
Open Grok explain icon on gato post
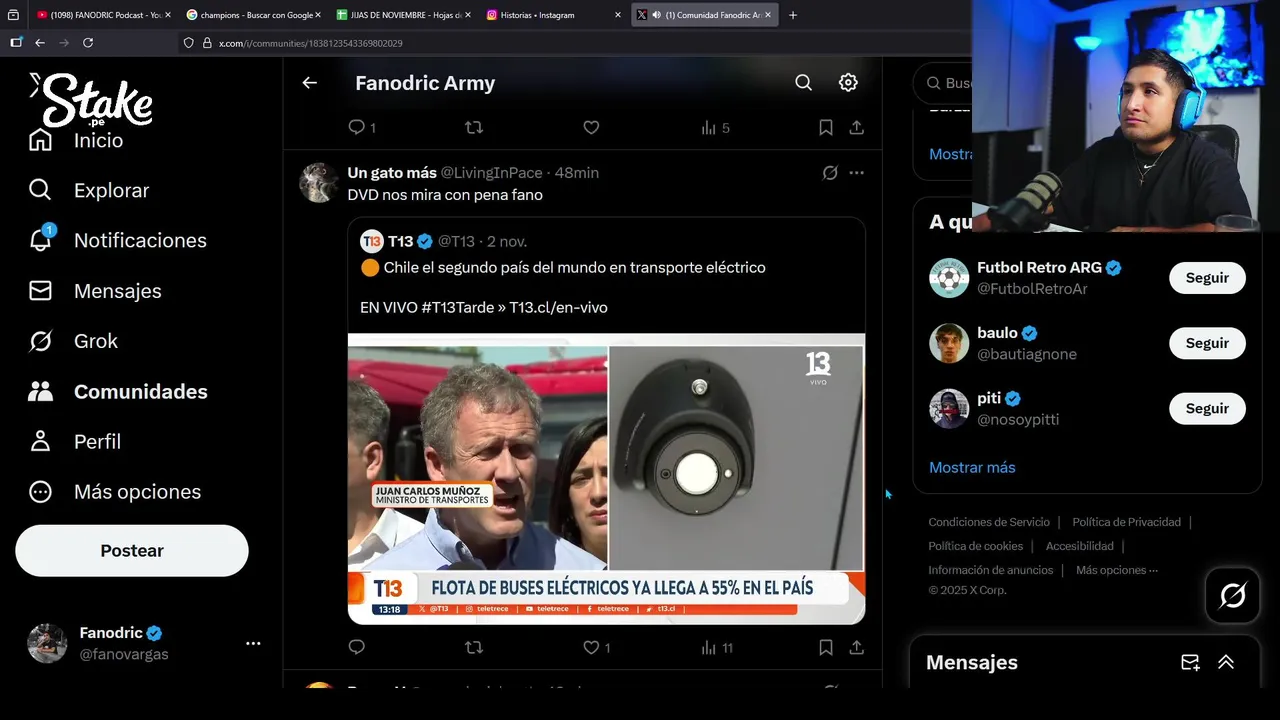[x=830, y=173]
